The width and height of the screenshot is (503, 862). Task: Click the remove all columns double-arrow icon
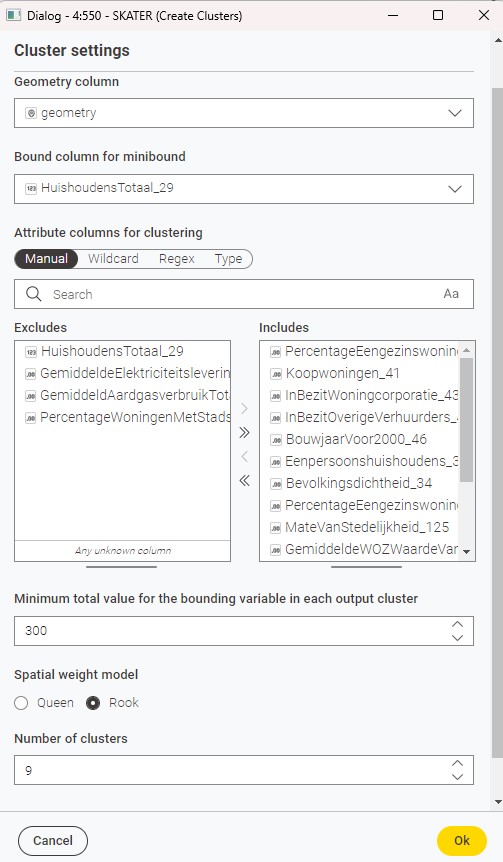pos(245,481)
